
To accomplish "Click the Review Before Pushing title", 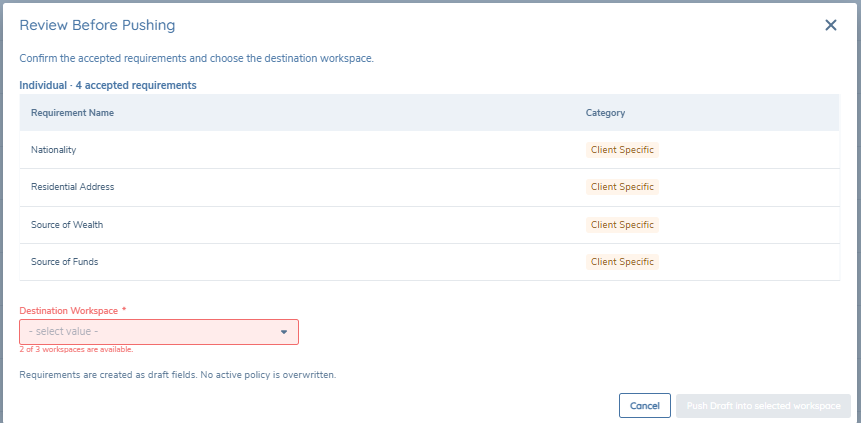I will [x=98, y=25].
